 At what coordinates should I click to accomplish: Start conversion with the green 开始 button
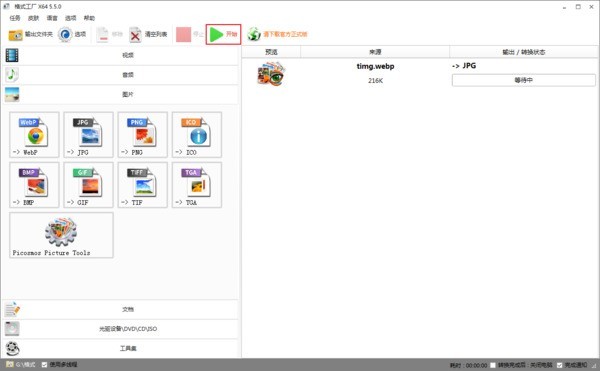(223, 34)
